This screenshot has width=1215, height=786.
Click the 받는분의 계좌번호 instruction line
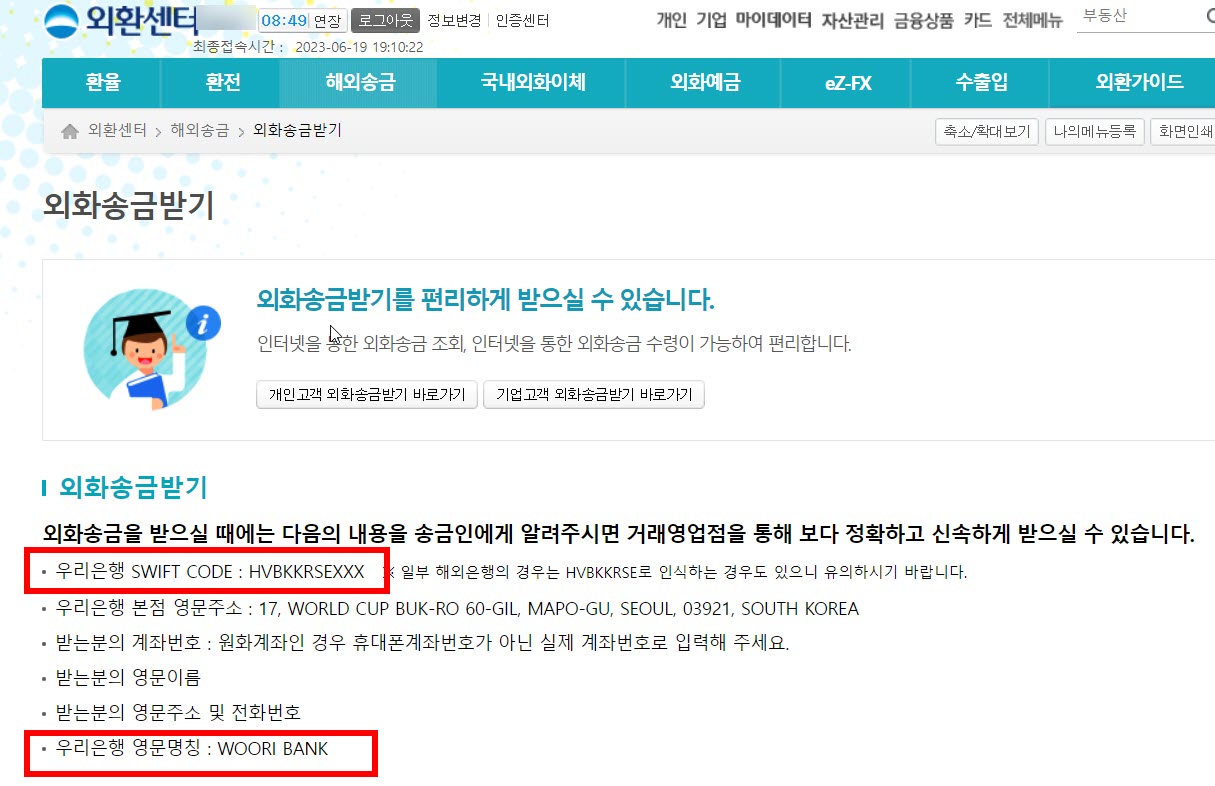pos(423,643)
